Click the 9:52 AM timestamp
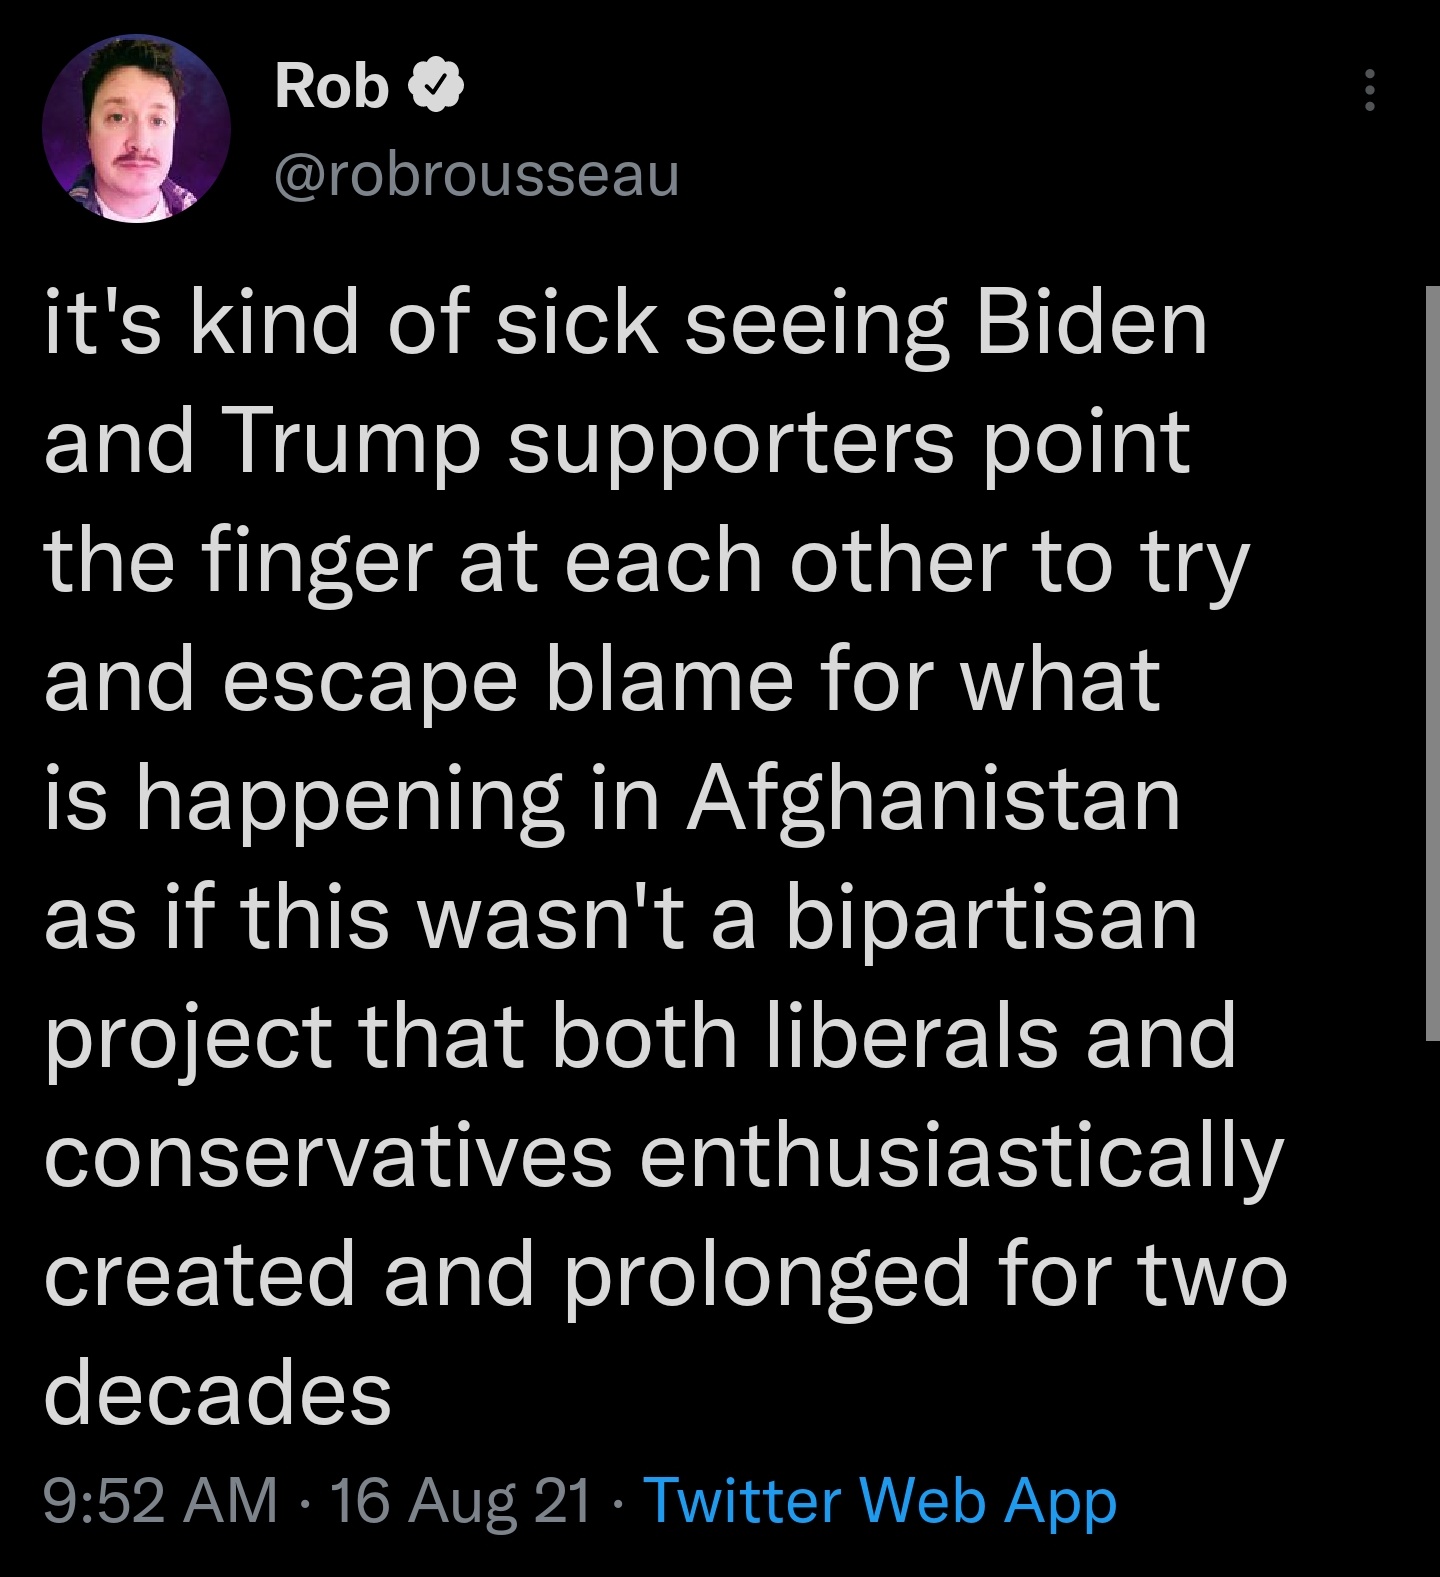Image resolution: width=1440 pixels, height=1577 pixels. click(x=161, y=1502)
